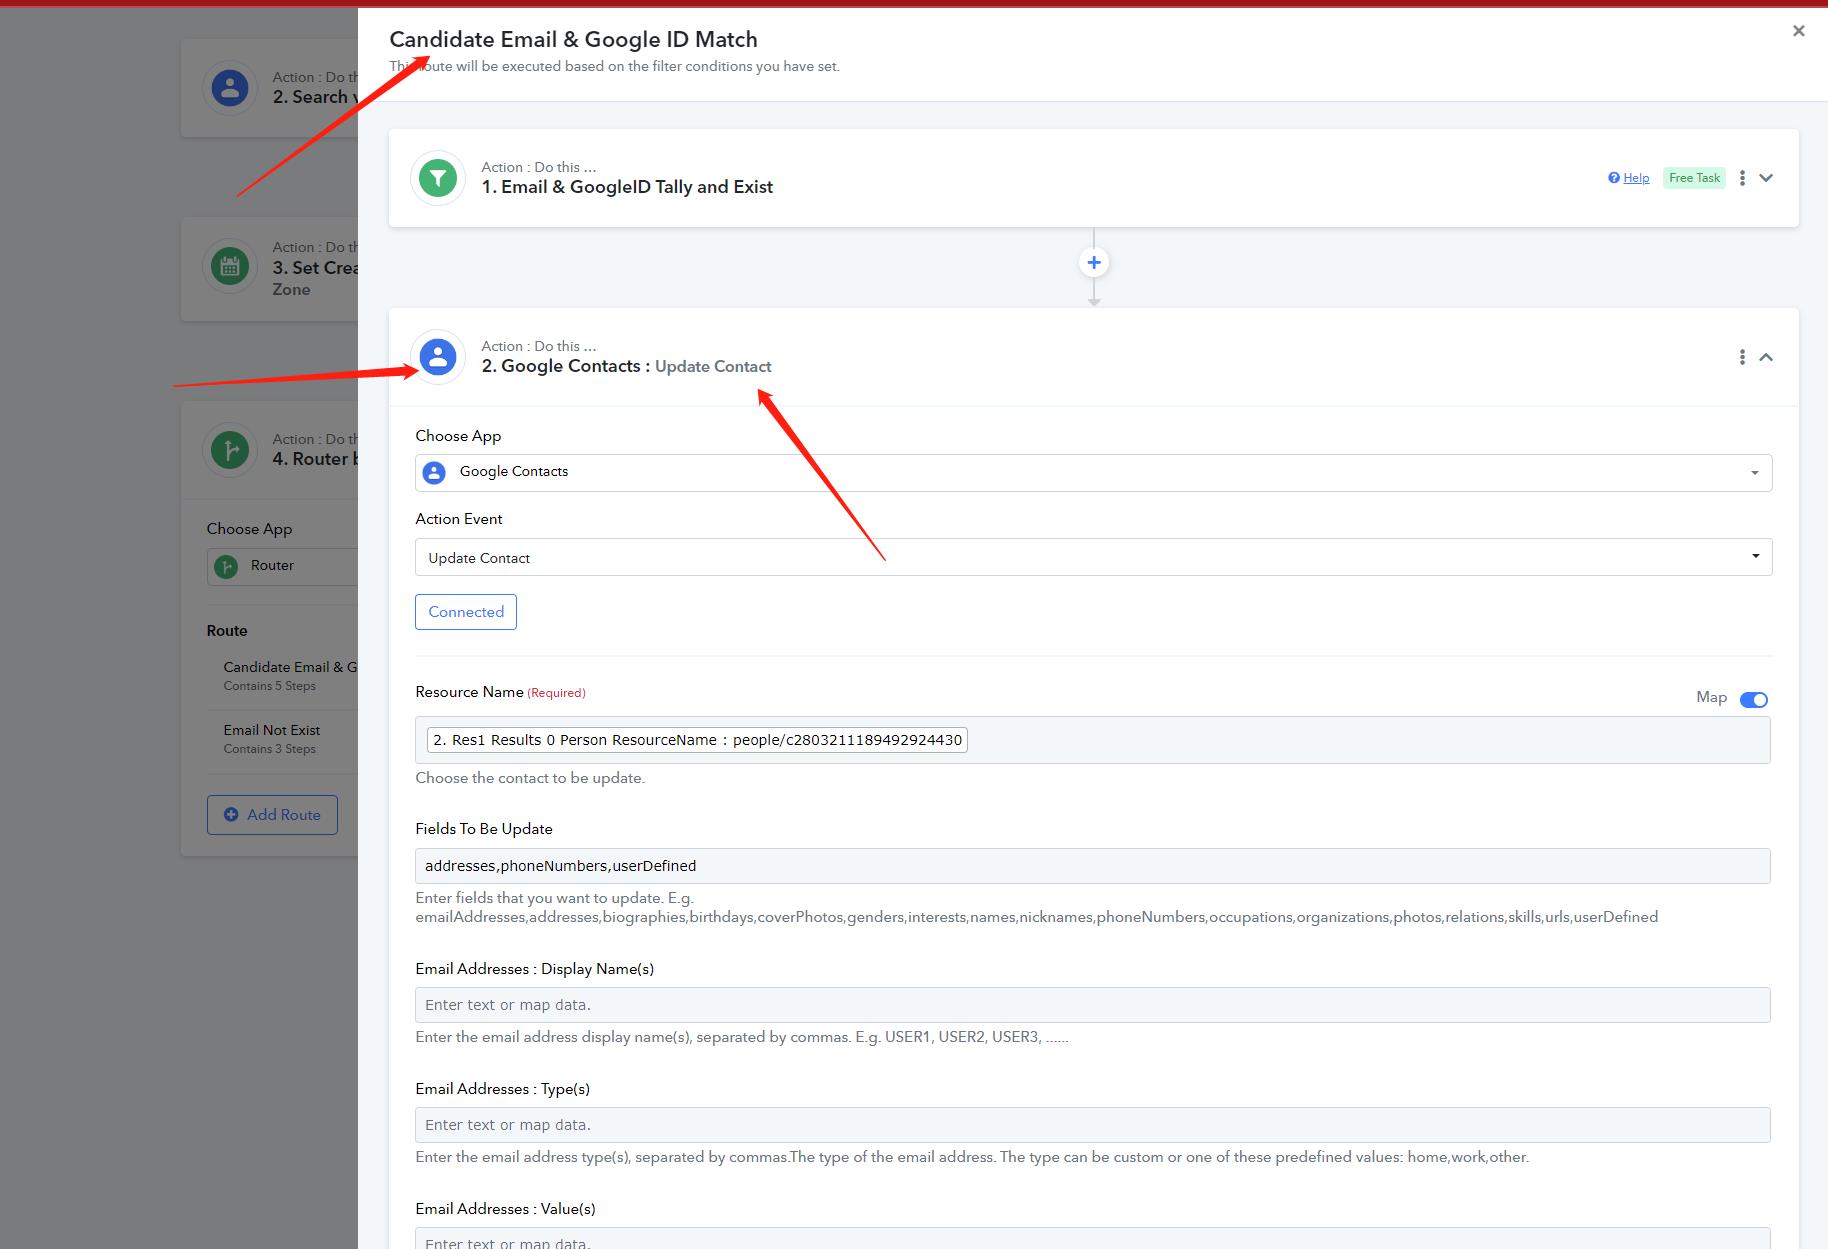Close the Candidate Email & Google ID Match panel
Viewport: 1828px width, 1249px height.
coord(1798,31)
